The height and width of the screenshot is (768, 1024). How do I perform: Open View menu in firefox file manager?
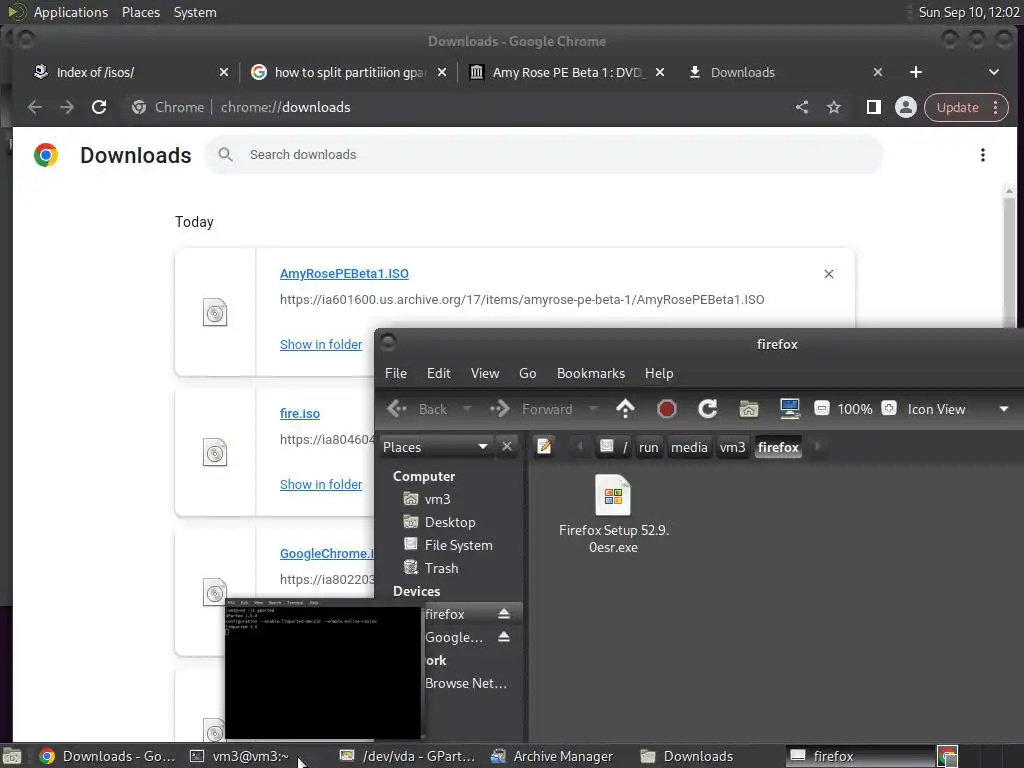(485, 374)
